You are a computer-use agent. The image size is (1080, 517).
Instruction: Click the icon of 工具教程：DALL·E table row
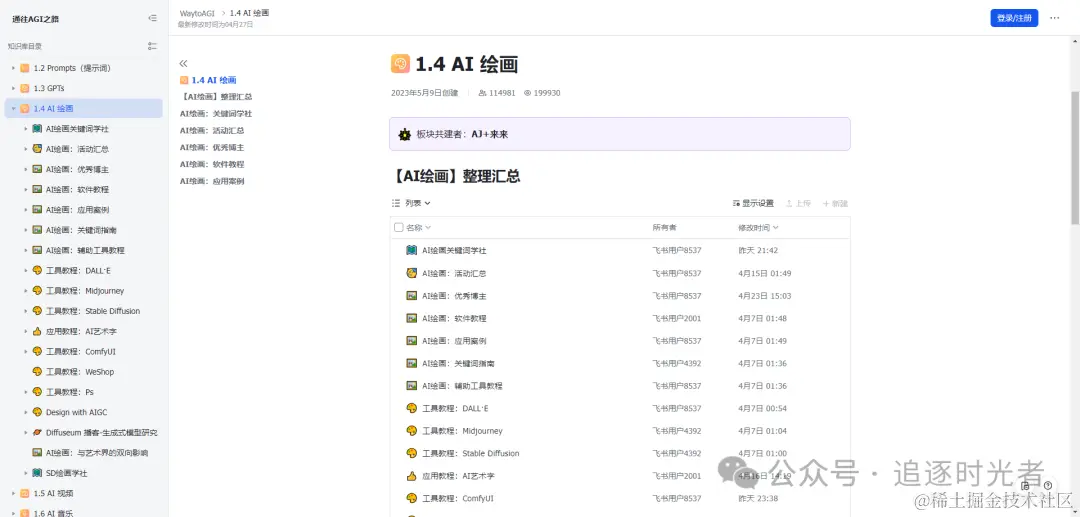click(412, 408)
